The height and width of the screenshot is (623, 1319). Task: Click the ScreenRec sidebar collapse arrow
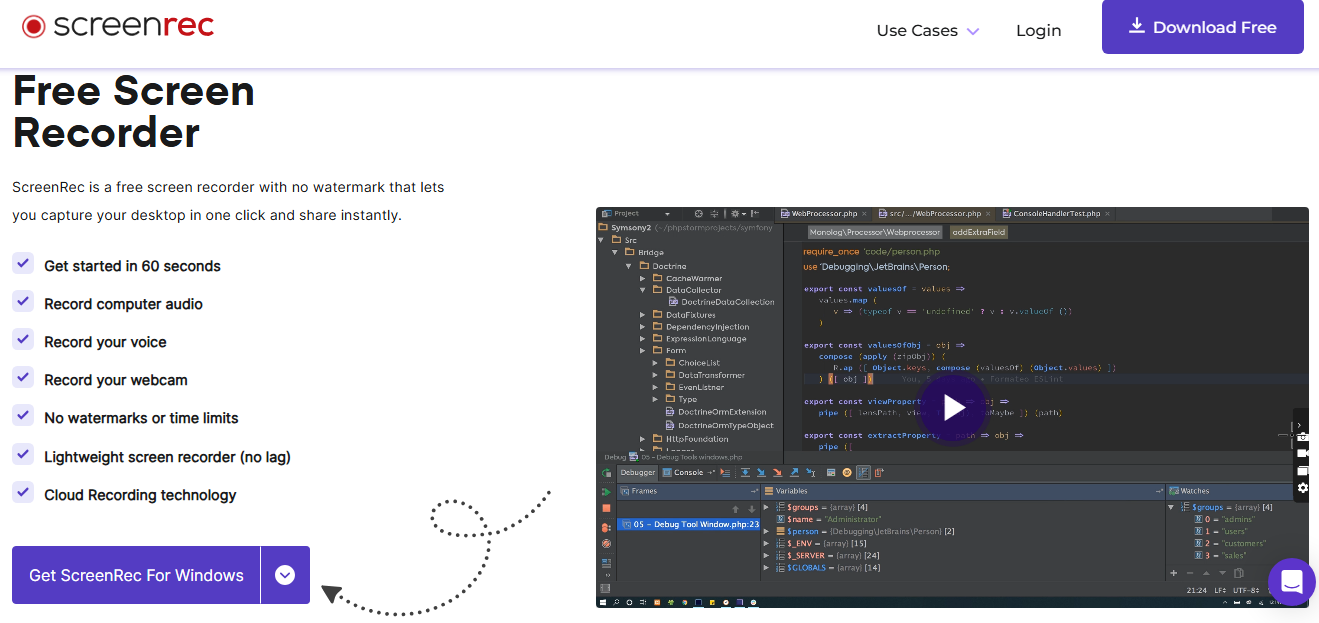pyautogui.click(x=1299, y=425)
